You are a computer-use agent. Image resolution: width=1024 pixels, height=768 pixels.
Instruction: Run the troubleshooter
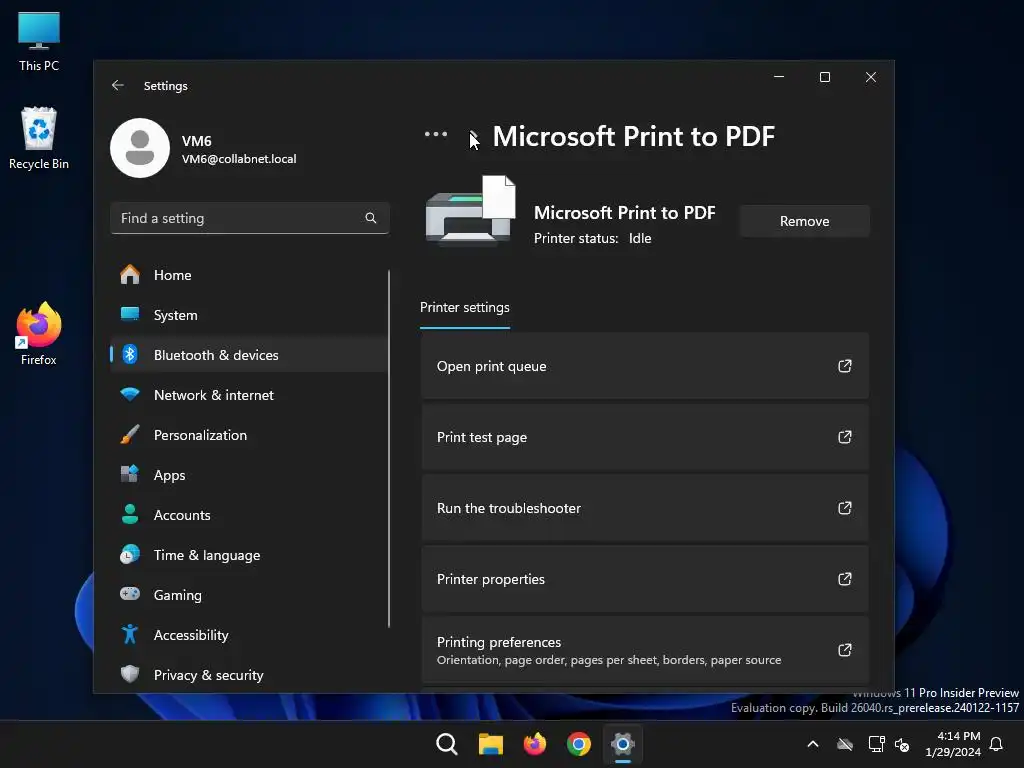pos(645,508)
